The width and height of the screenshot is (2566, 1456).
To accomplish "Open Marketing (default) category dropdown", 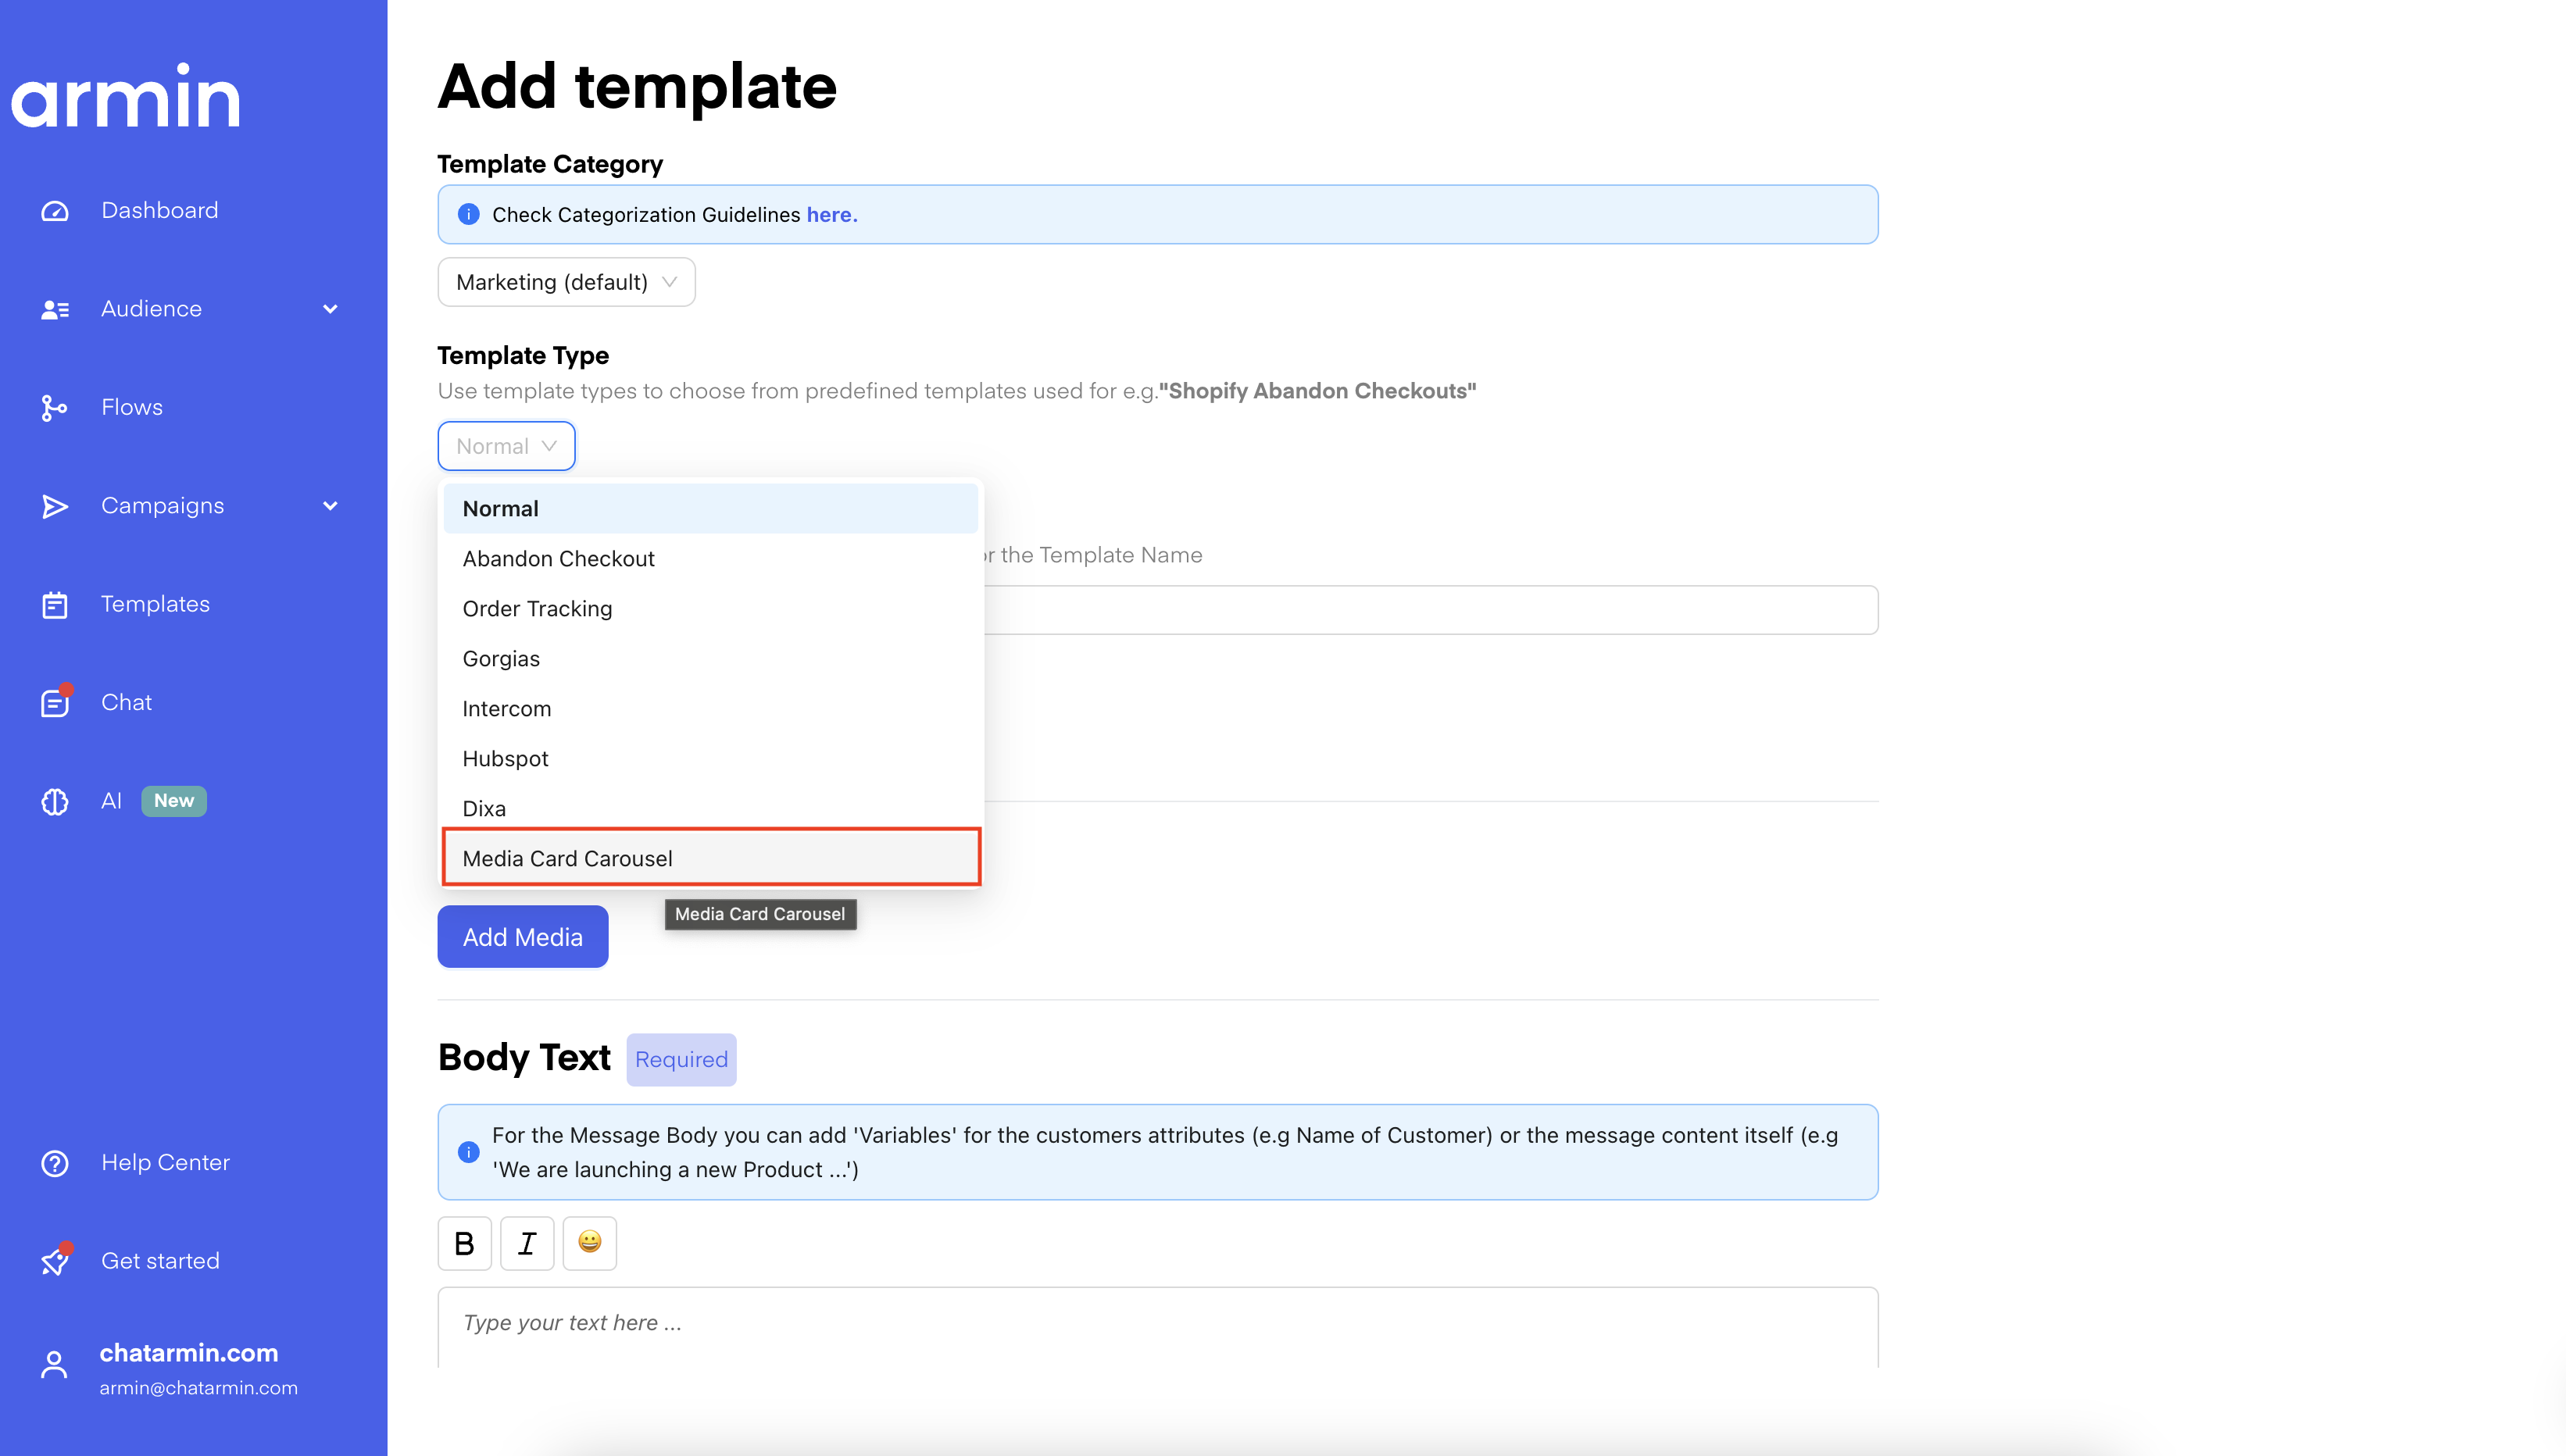I will [566, 282].
